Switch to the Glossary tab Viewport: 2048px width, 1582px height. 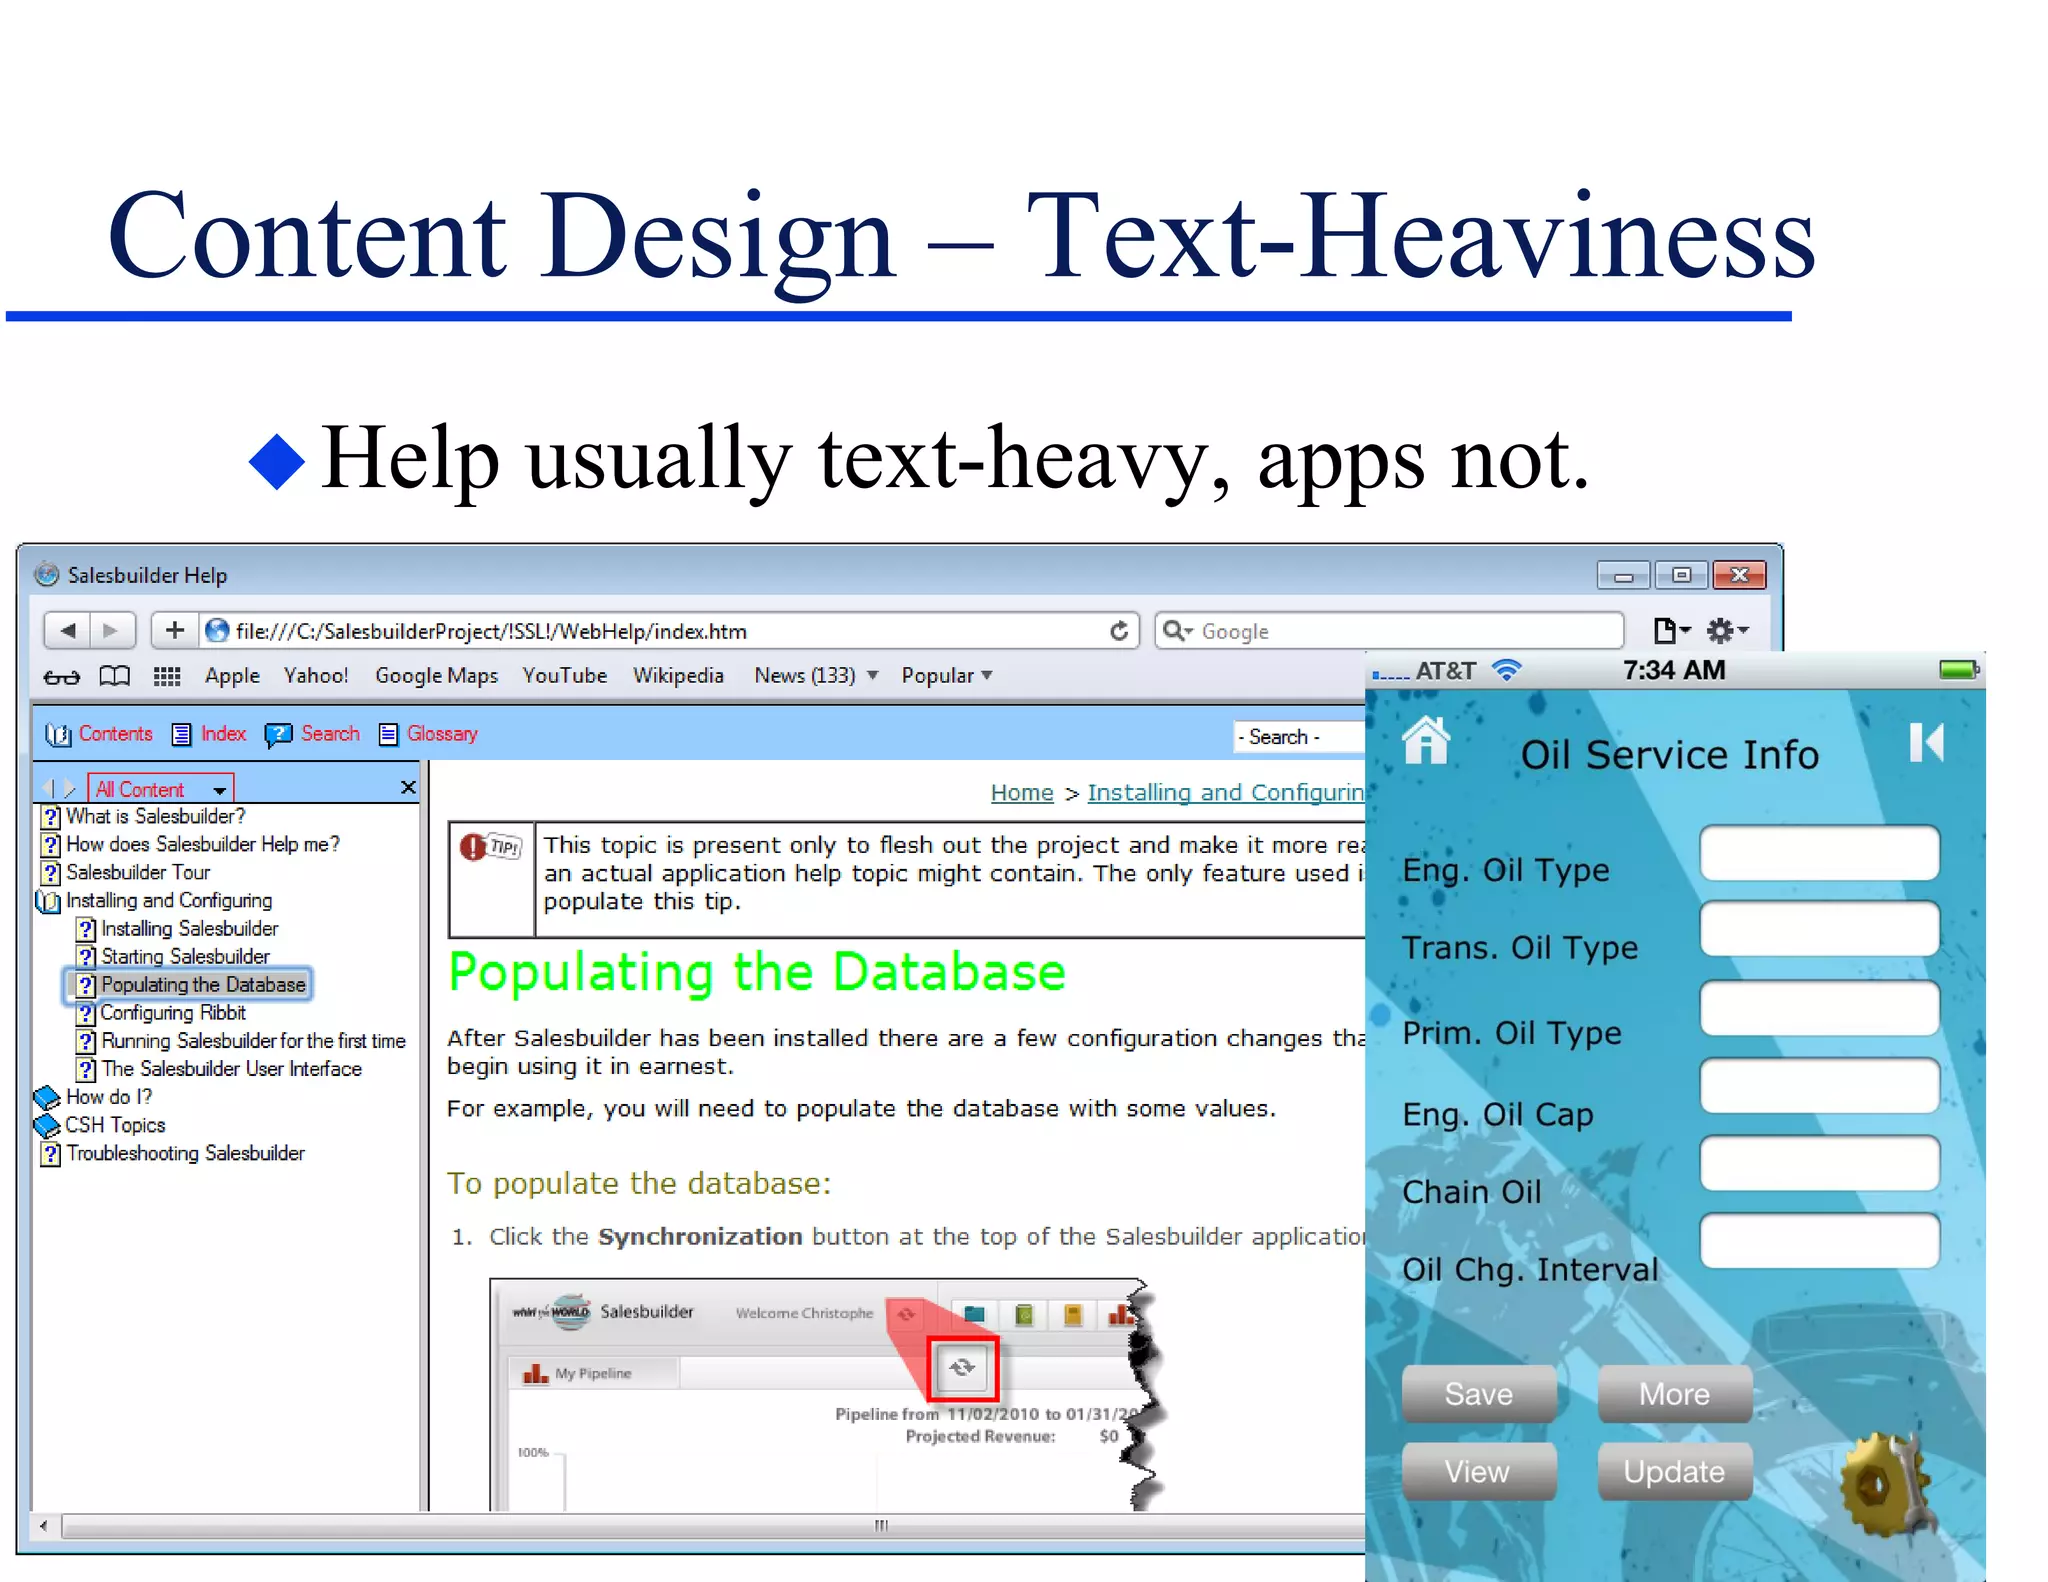point(428,734)
